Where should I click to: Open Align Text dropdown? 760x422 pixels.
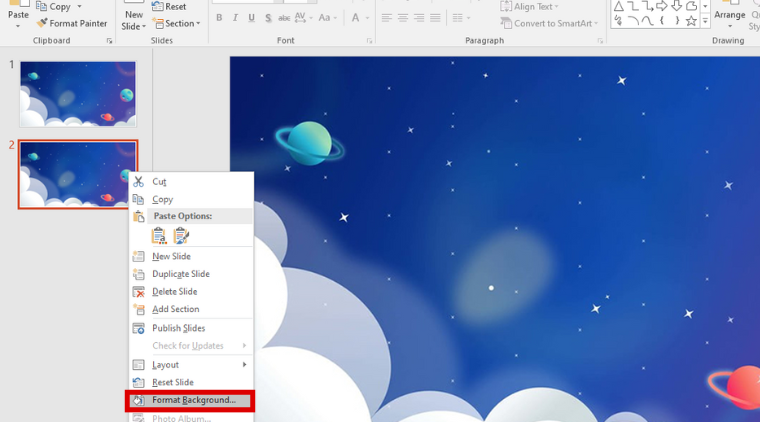coord(530,6)
